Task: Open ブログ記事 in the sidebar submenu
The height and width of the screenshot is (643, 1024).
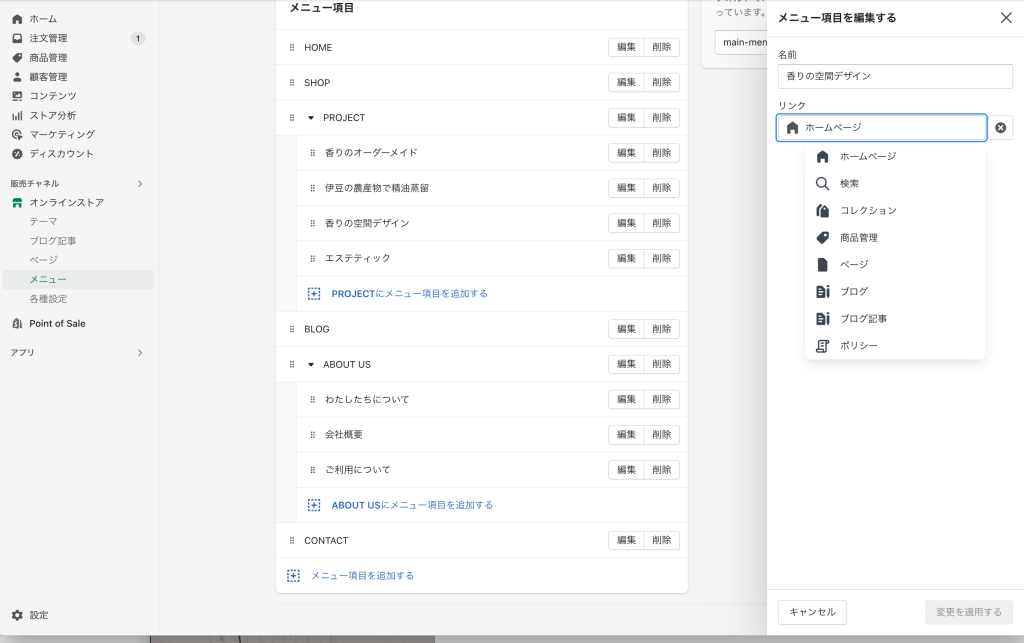Action: (53, 241)
